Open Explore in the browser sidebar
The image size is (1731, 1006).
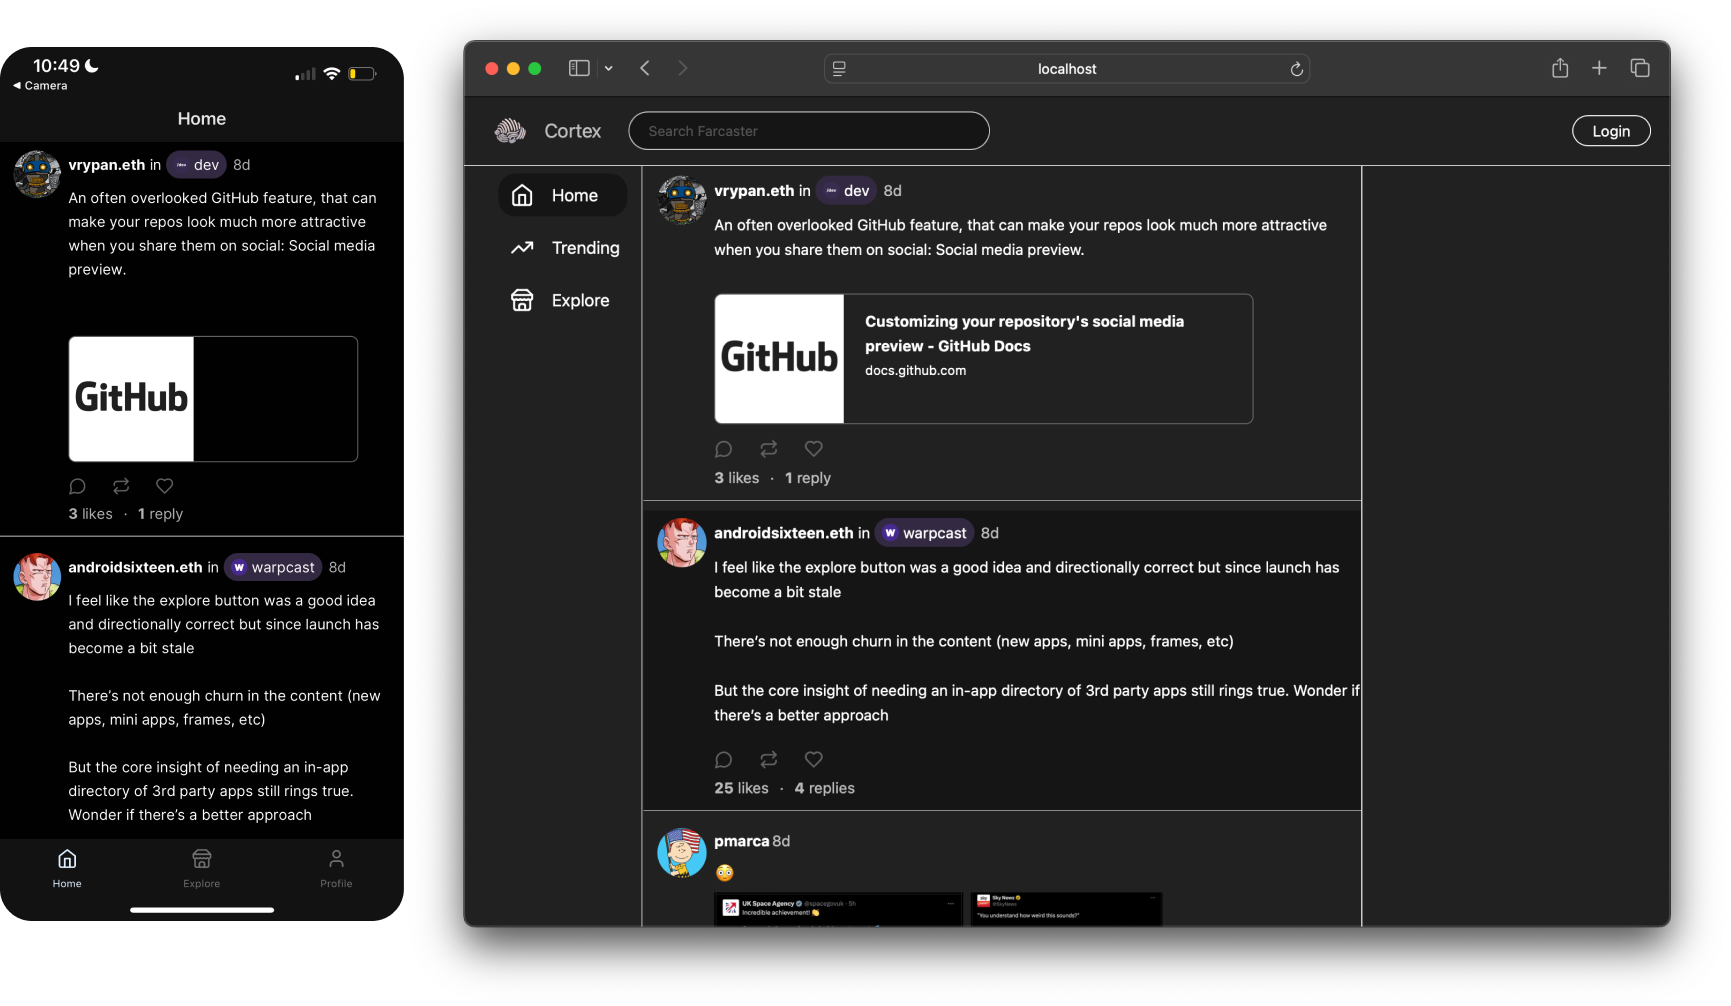[x=560, y=300]
